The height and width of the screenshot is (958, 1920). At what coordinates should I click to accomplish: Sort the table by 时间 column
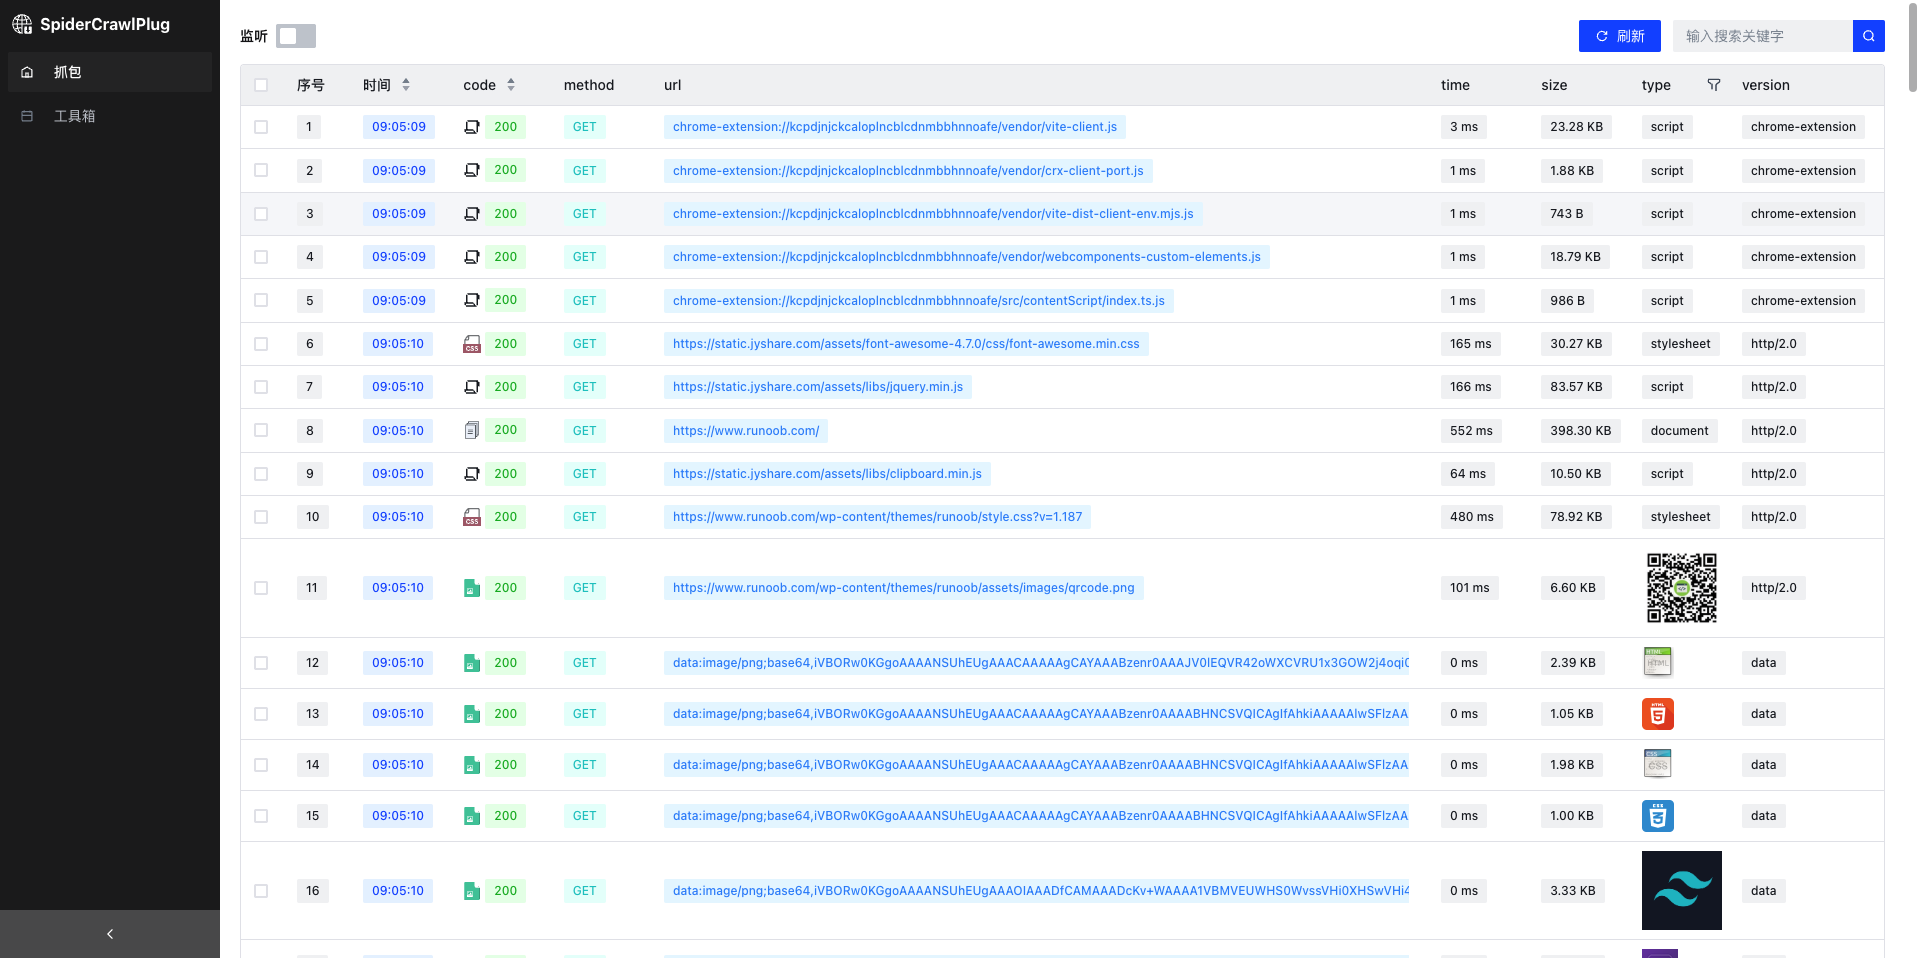(406, 85)
